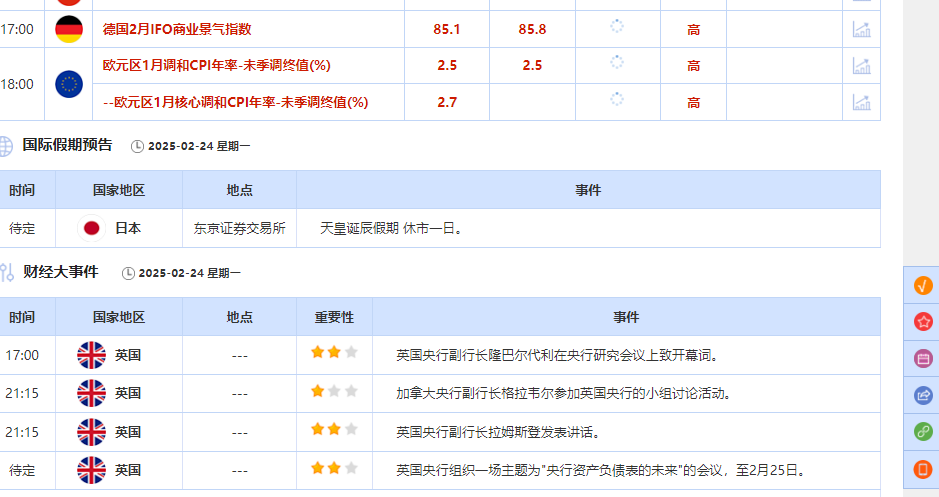Click the orange mobile phone sidebar icon
Image resolution: width=939 pixels, height=497 pixels.
(922, 468)
